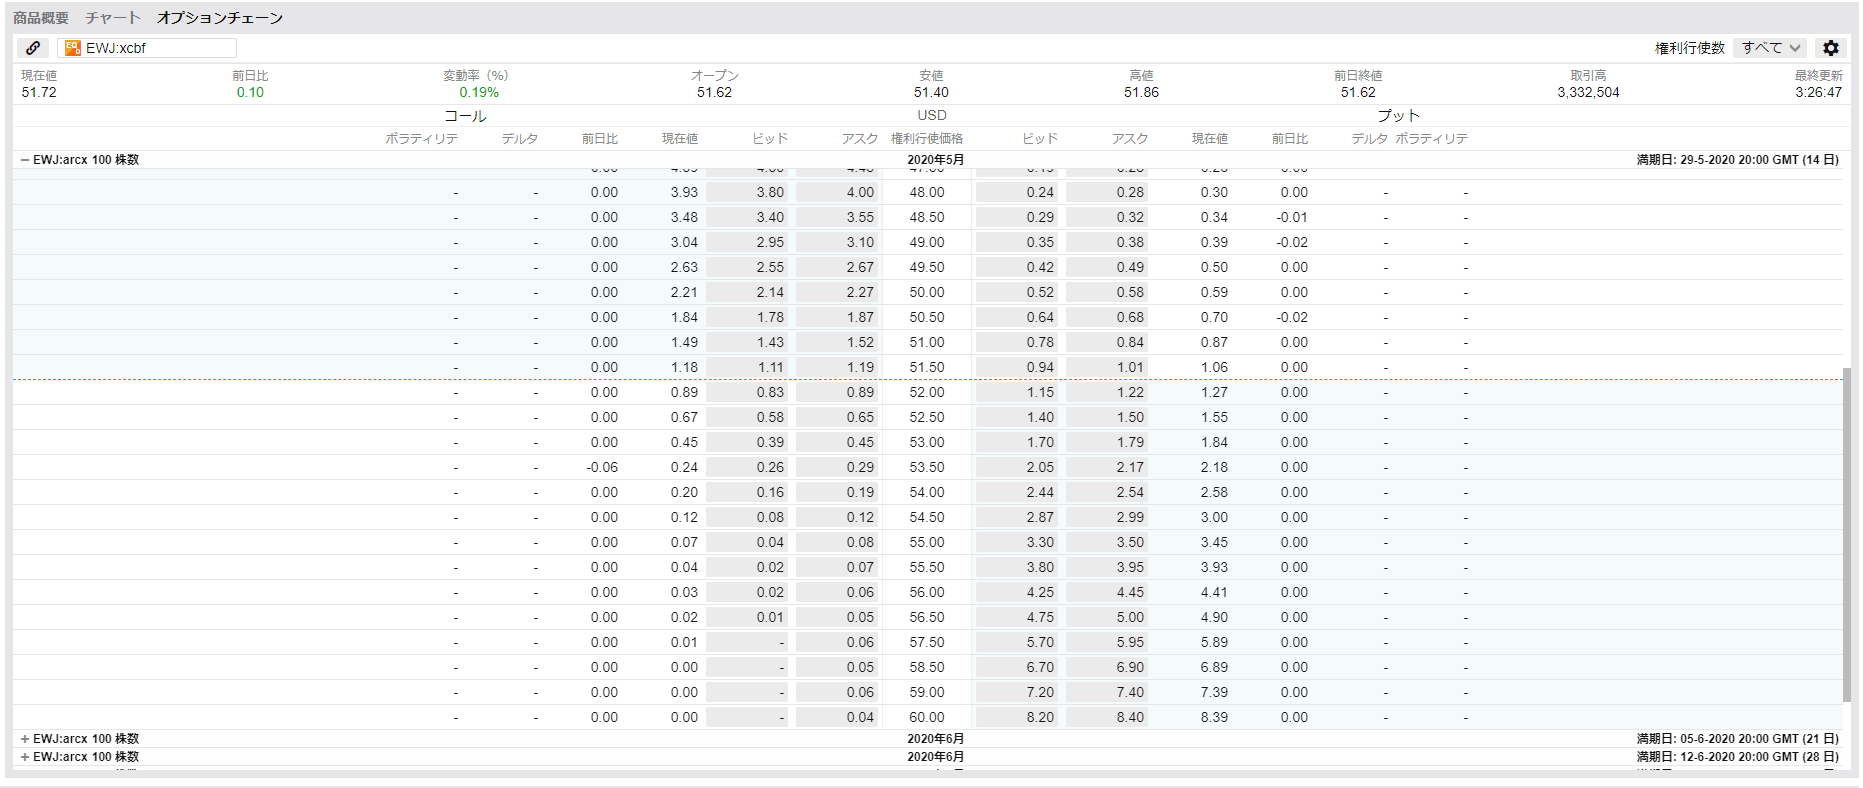Click the EWJ:xcbf instrument search field

point(158,48)
